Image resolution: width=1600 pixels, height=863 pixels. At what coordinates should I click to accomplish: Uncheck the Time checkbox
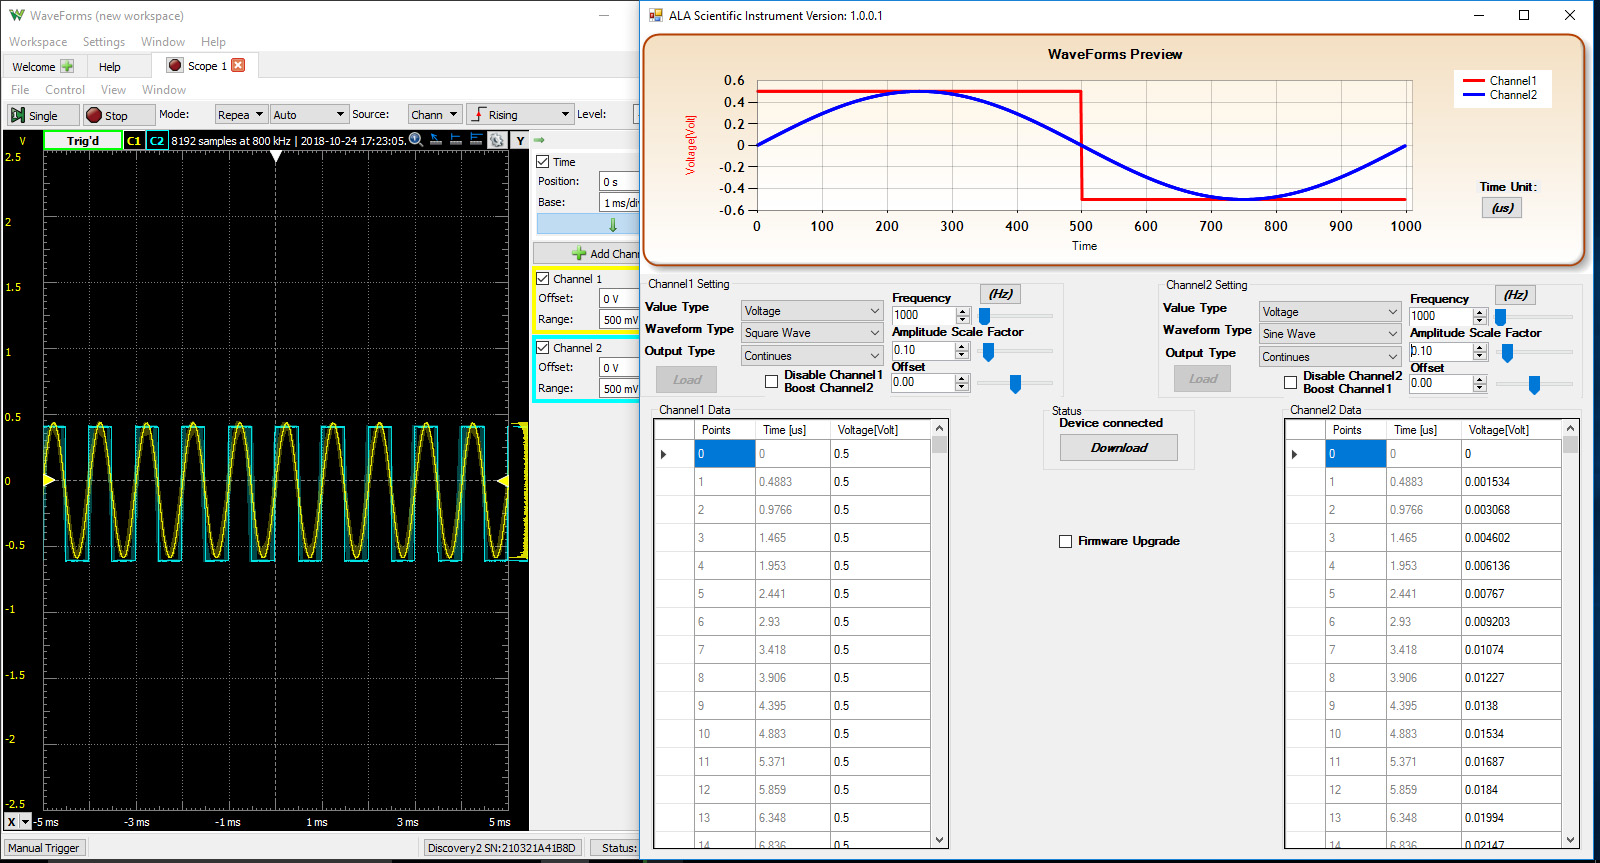pos(543,161)
